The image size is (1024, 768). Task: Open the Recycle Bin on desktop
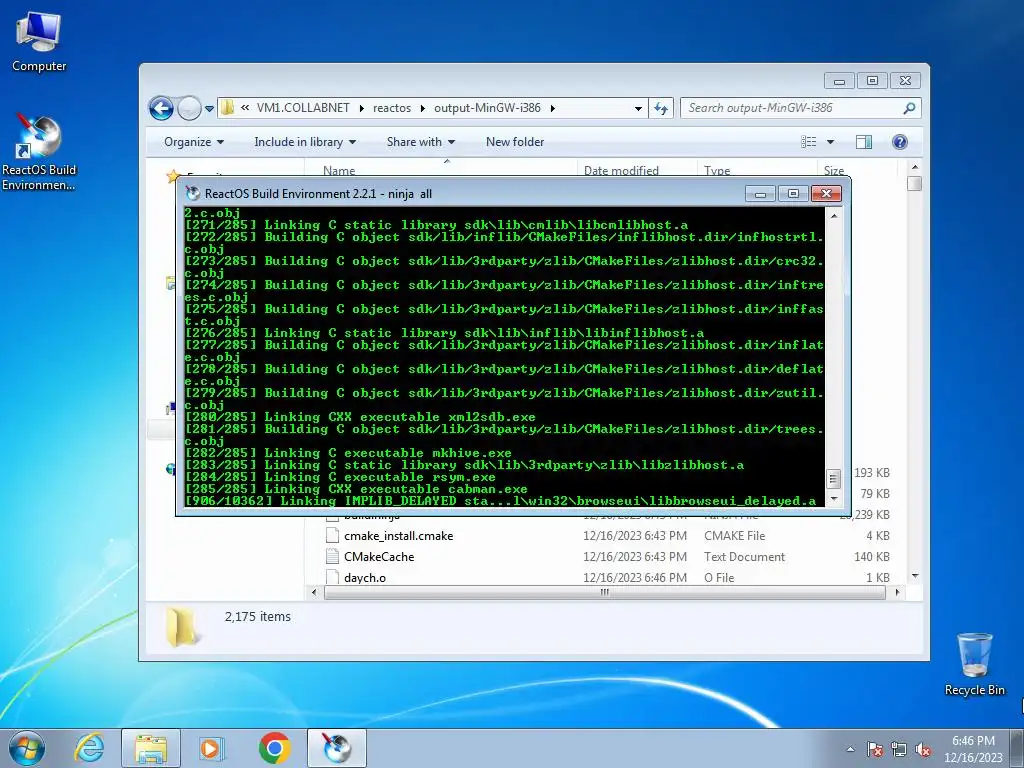(x=974, y=664)
